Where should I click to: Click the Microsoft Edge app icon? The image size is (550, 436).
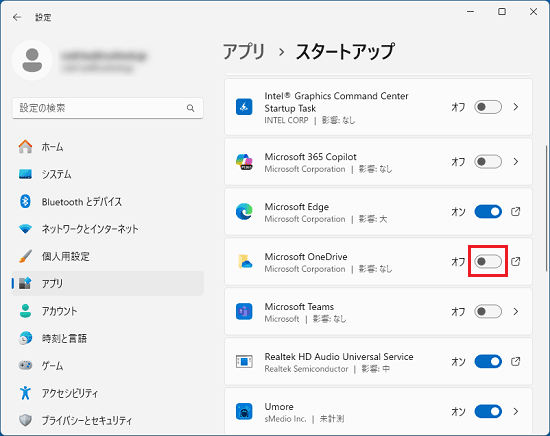[x=244, y=212]
